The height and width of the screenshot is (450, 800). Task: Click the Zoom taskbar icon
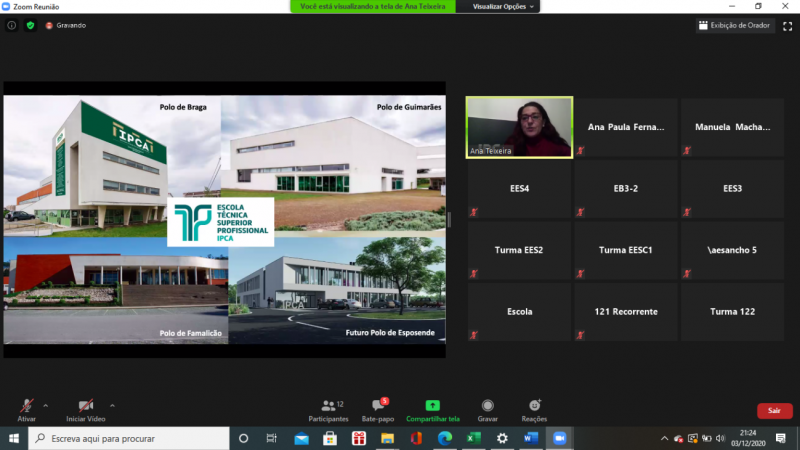tap(560, 438)
